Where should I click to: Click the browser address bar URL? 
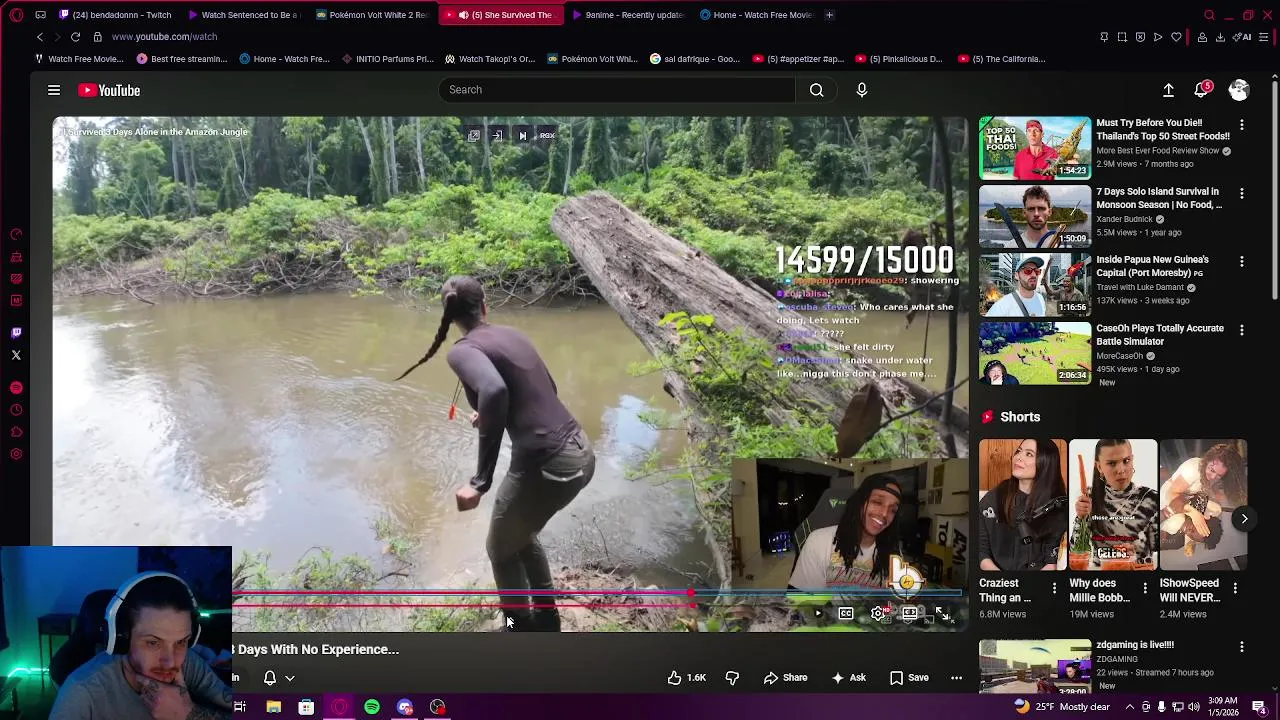[164, 37]
